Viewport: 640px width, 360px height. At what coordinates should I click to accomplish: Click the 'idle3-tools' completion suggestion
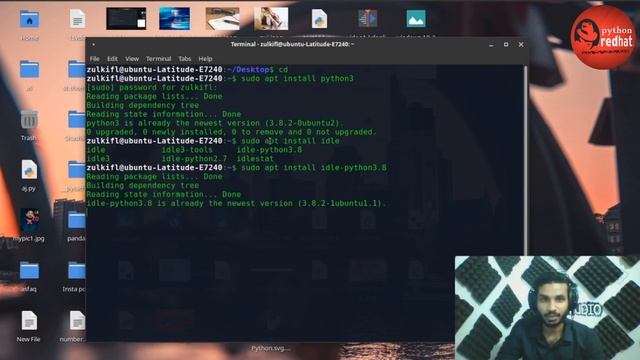coord(187,150)
